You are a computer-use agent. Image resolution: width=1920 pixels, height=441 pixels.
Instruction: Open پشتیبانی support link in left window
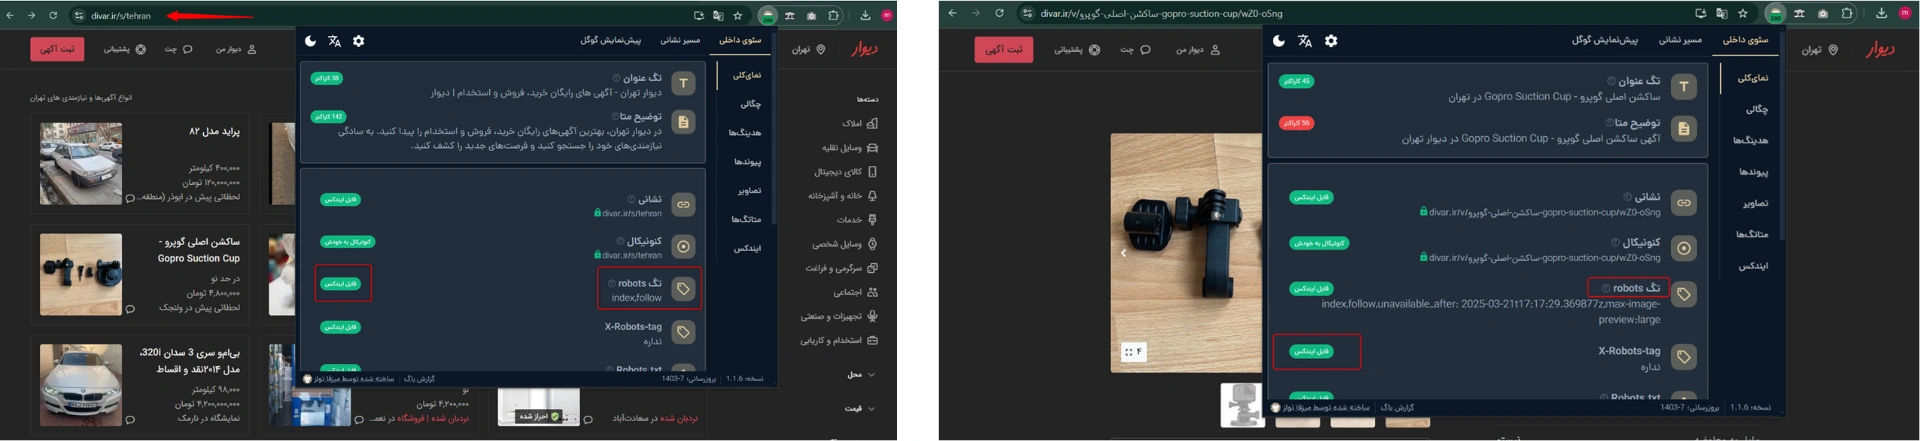[x=125, y=49]
